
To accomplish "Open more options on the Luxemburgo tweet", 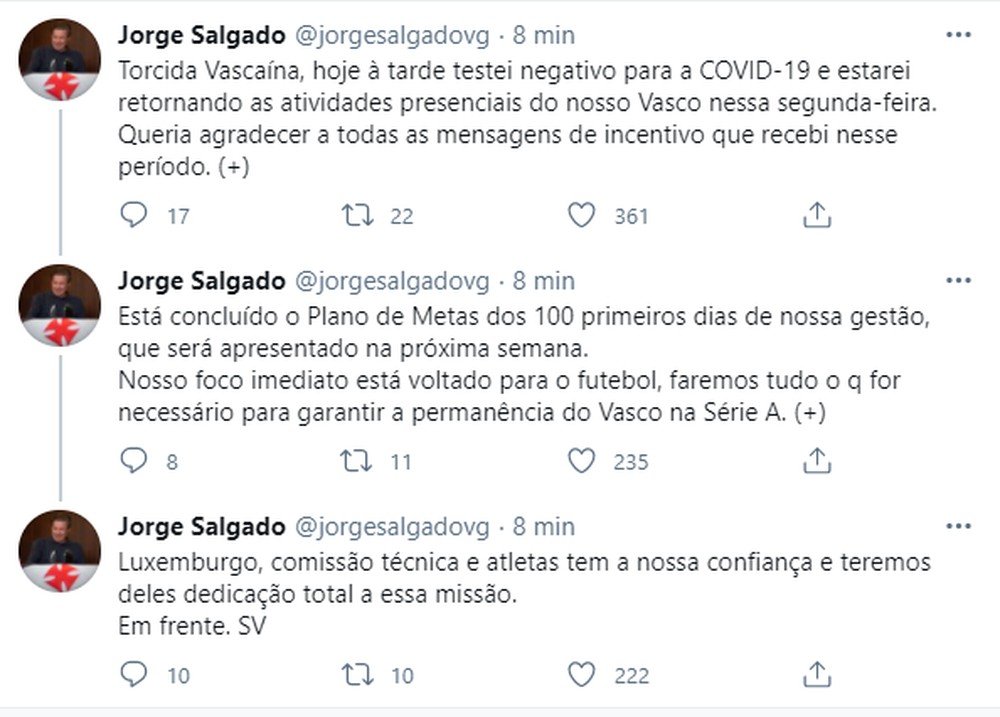I will click(958, 526).
